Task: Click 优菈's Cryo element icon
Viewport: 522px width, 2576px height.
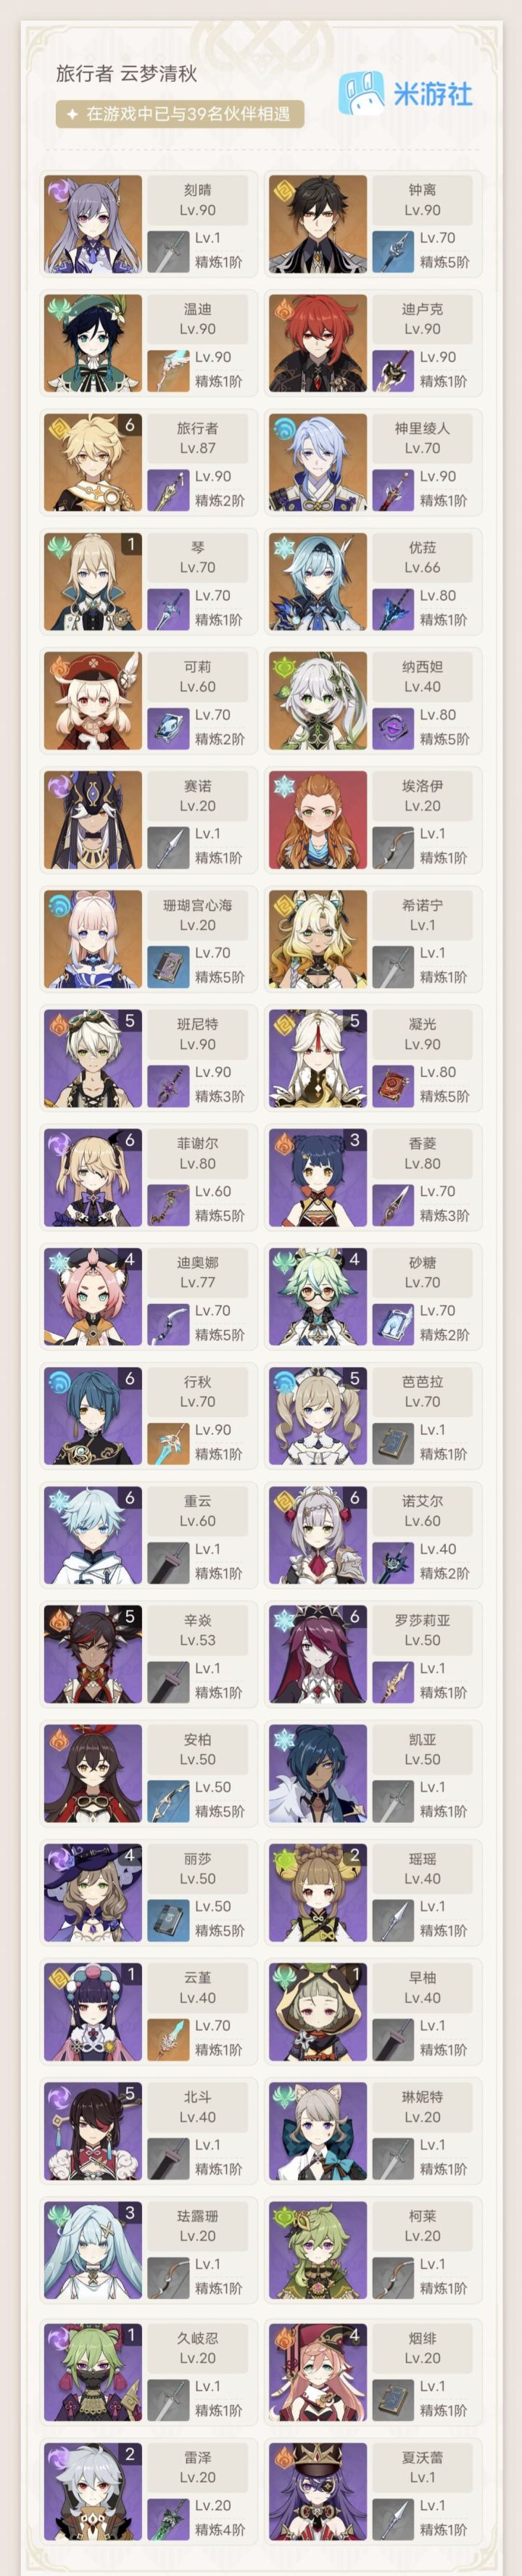Action: [x=284, y=547]
